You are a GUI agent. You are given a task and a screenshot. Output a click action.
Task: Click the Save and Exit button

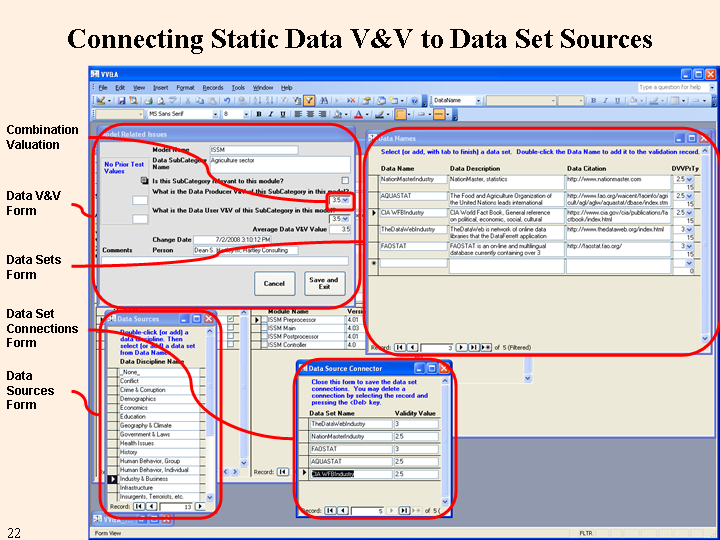(x=323, y=283)
